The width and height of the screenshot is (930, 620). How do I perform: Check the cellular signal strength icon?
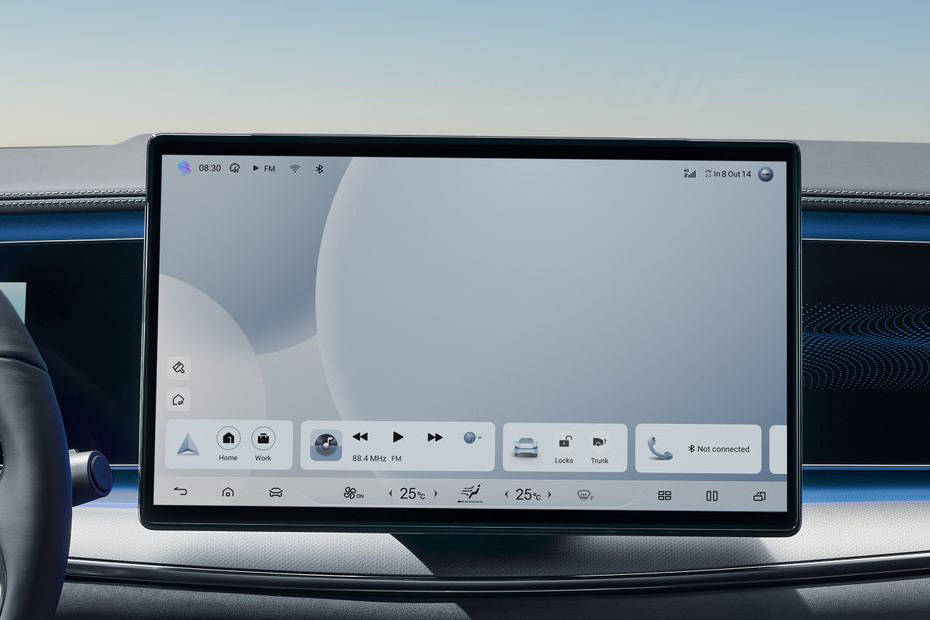tap(689, 173)
